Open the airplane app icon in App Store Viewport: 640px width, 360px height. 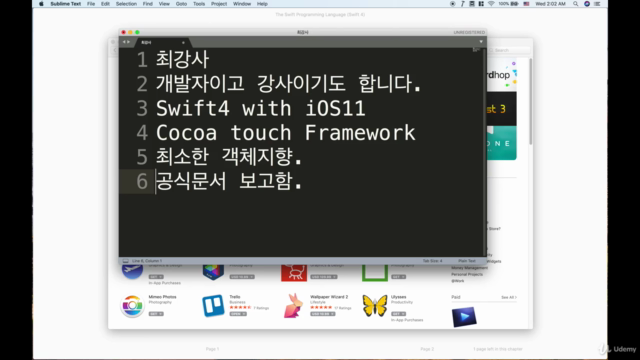[x=132, y=271]
